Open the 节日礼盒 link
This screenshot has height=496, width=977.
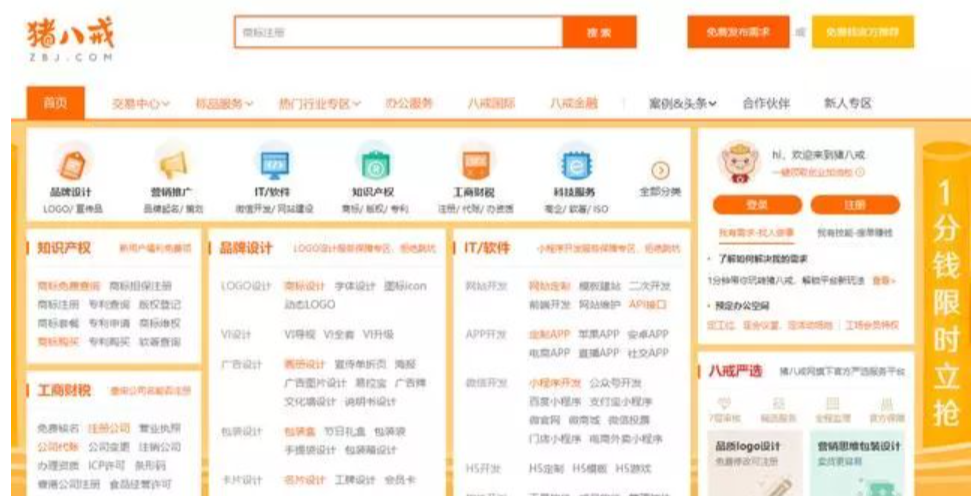[x=345, y=431]
